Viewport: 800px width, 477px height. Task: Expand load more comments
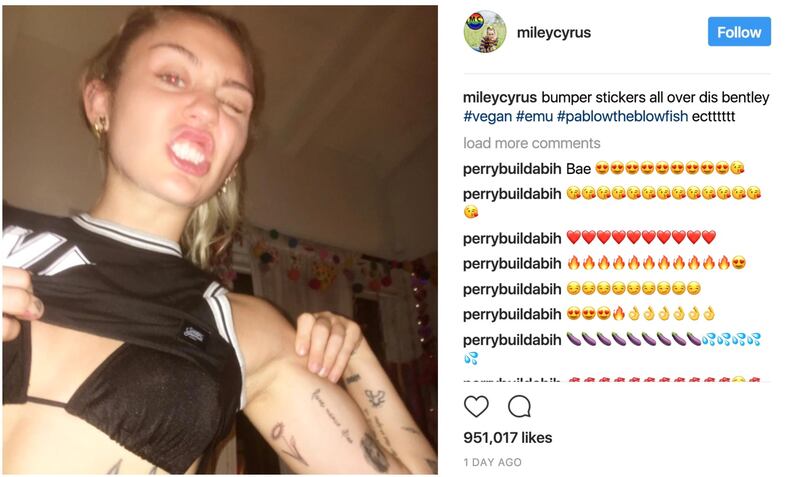click(532, 143)
